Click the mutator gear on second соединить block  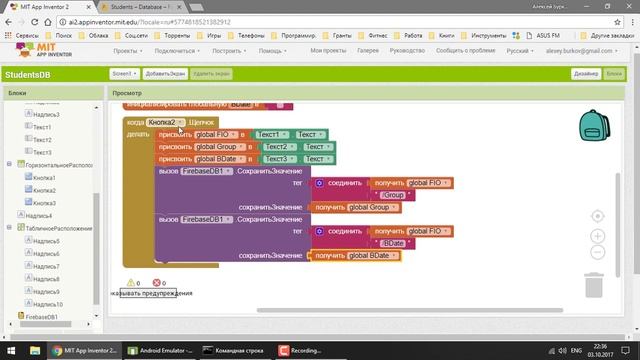pos(320,231)
